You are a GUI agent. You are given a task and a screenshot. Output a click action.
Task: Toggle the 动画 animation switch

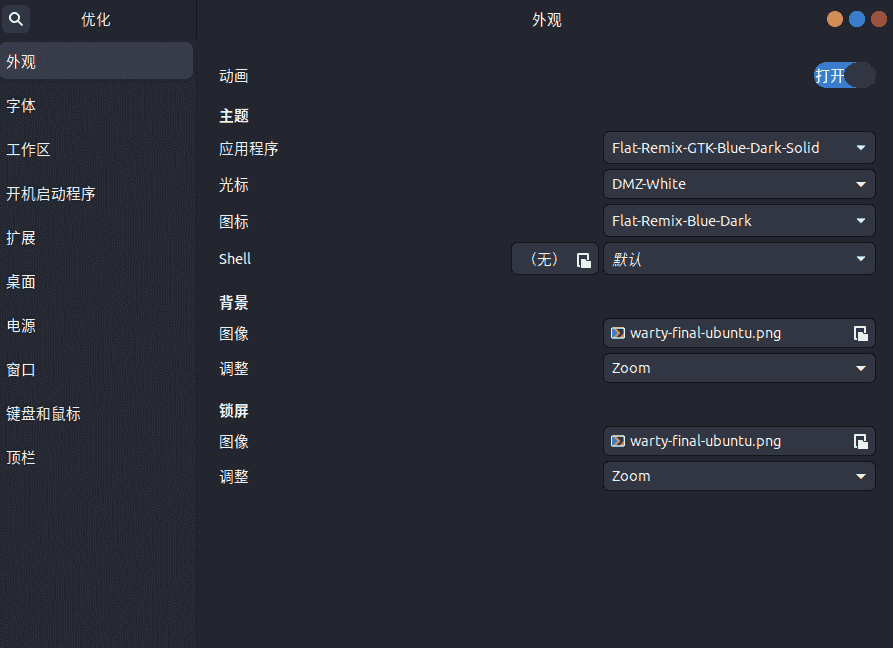tap(843, 76)
